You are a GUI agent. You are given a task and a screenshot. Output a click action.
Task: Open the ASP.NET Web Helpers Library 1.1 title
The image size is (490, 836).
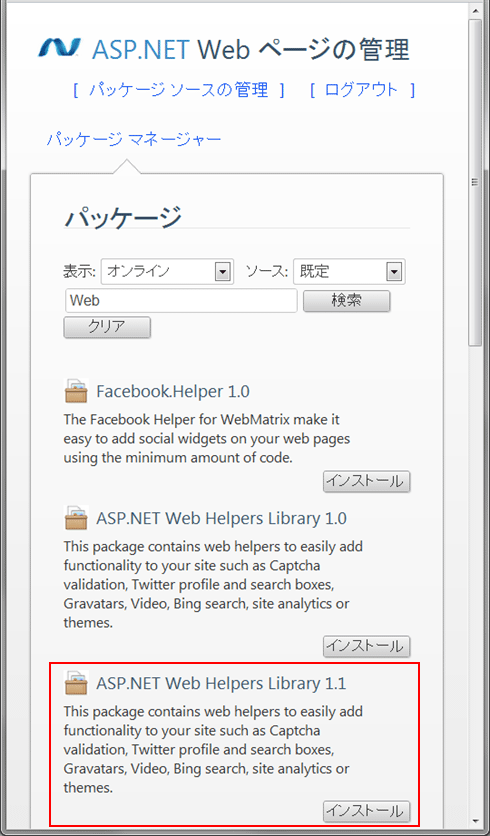[x=221, y=683]
